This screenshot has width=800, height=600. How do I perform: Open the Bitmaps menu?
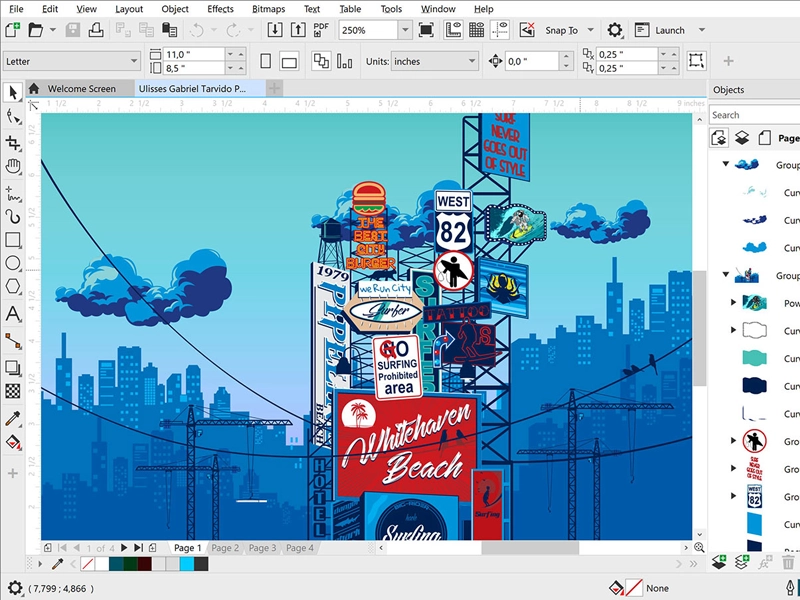click(268, 9)
